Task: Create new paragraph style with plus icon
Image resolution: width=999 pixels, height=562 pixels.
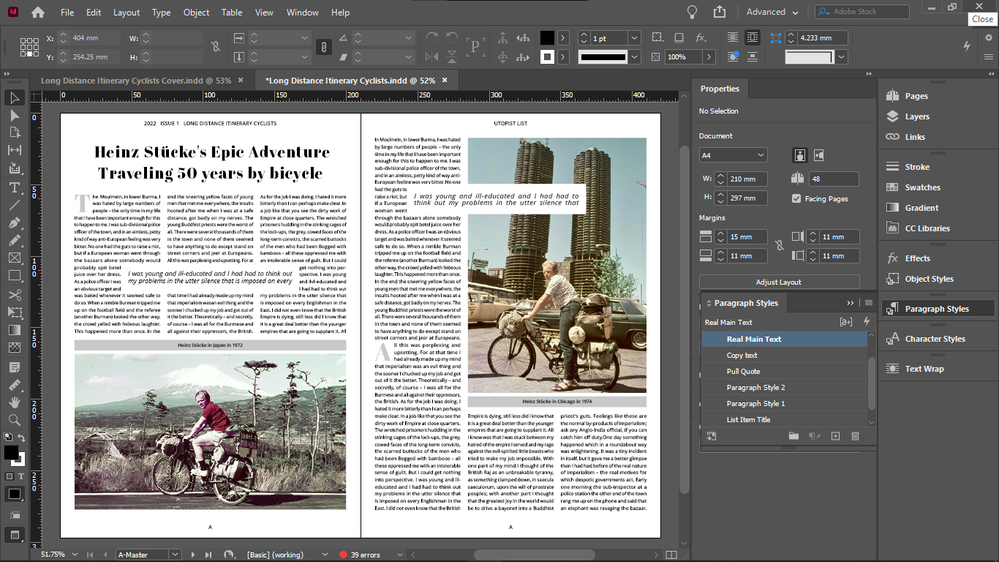Action: (835, 436)
